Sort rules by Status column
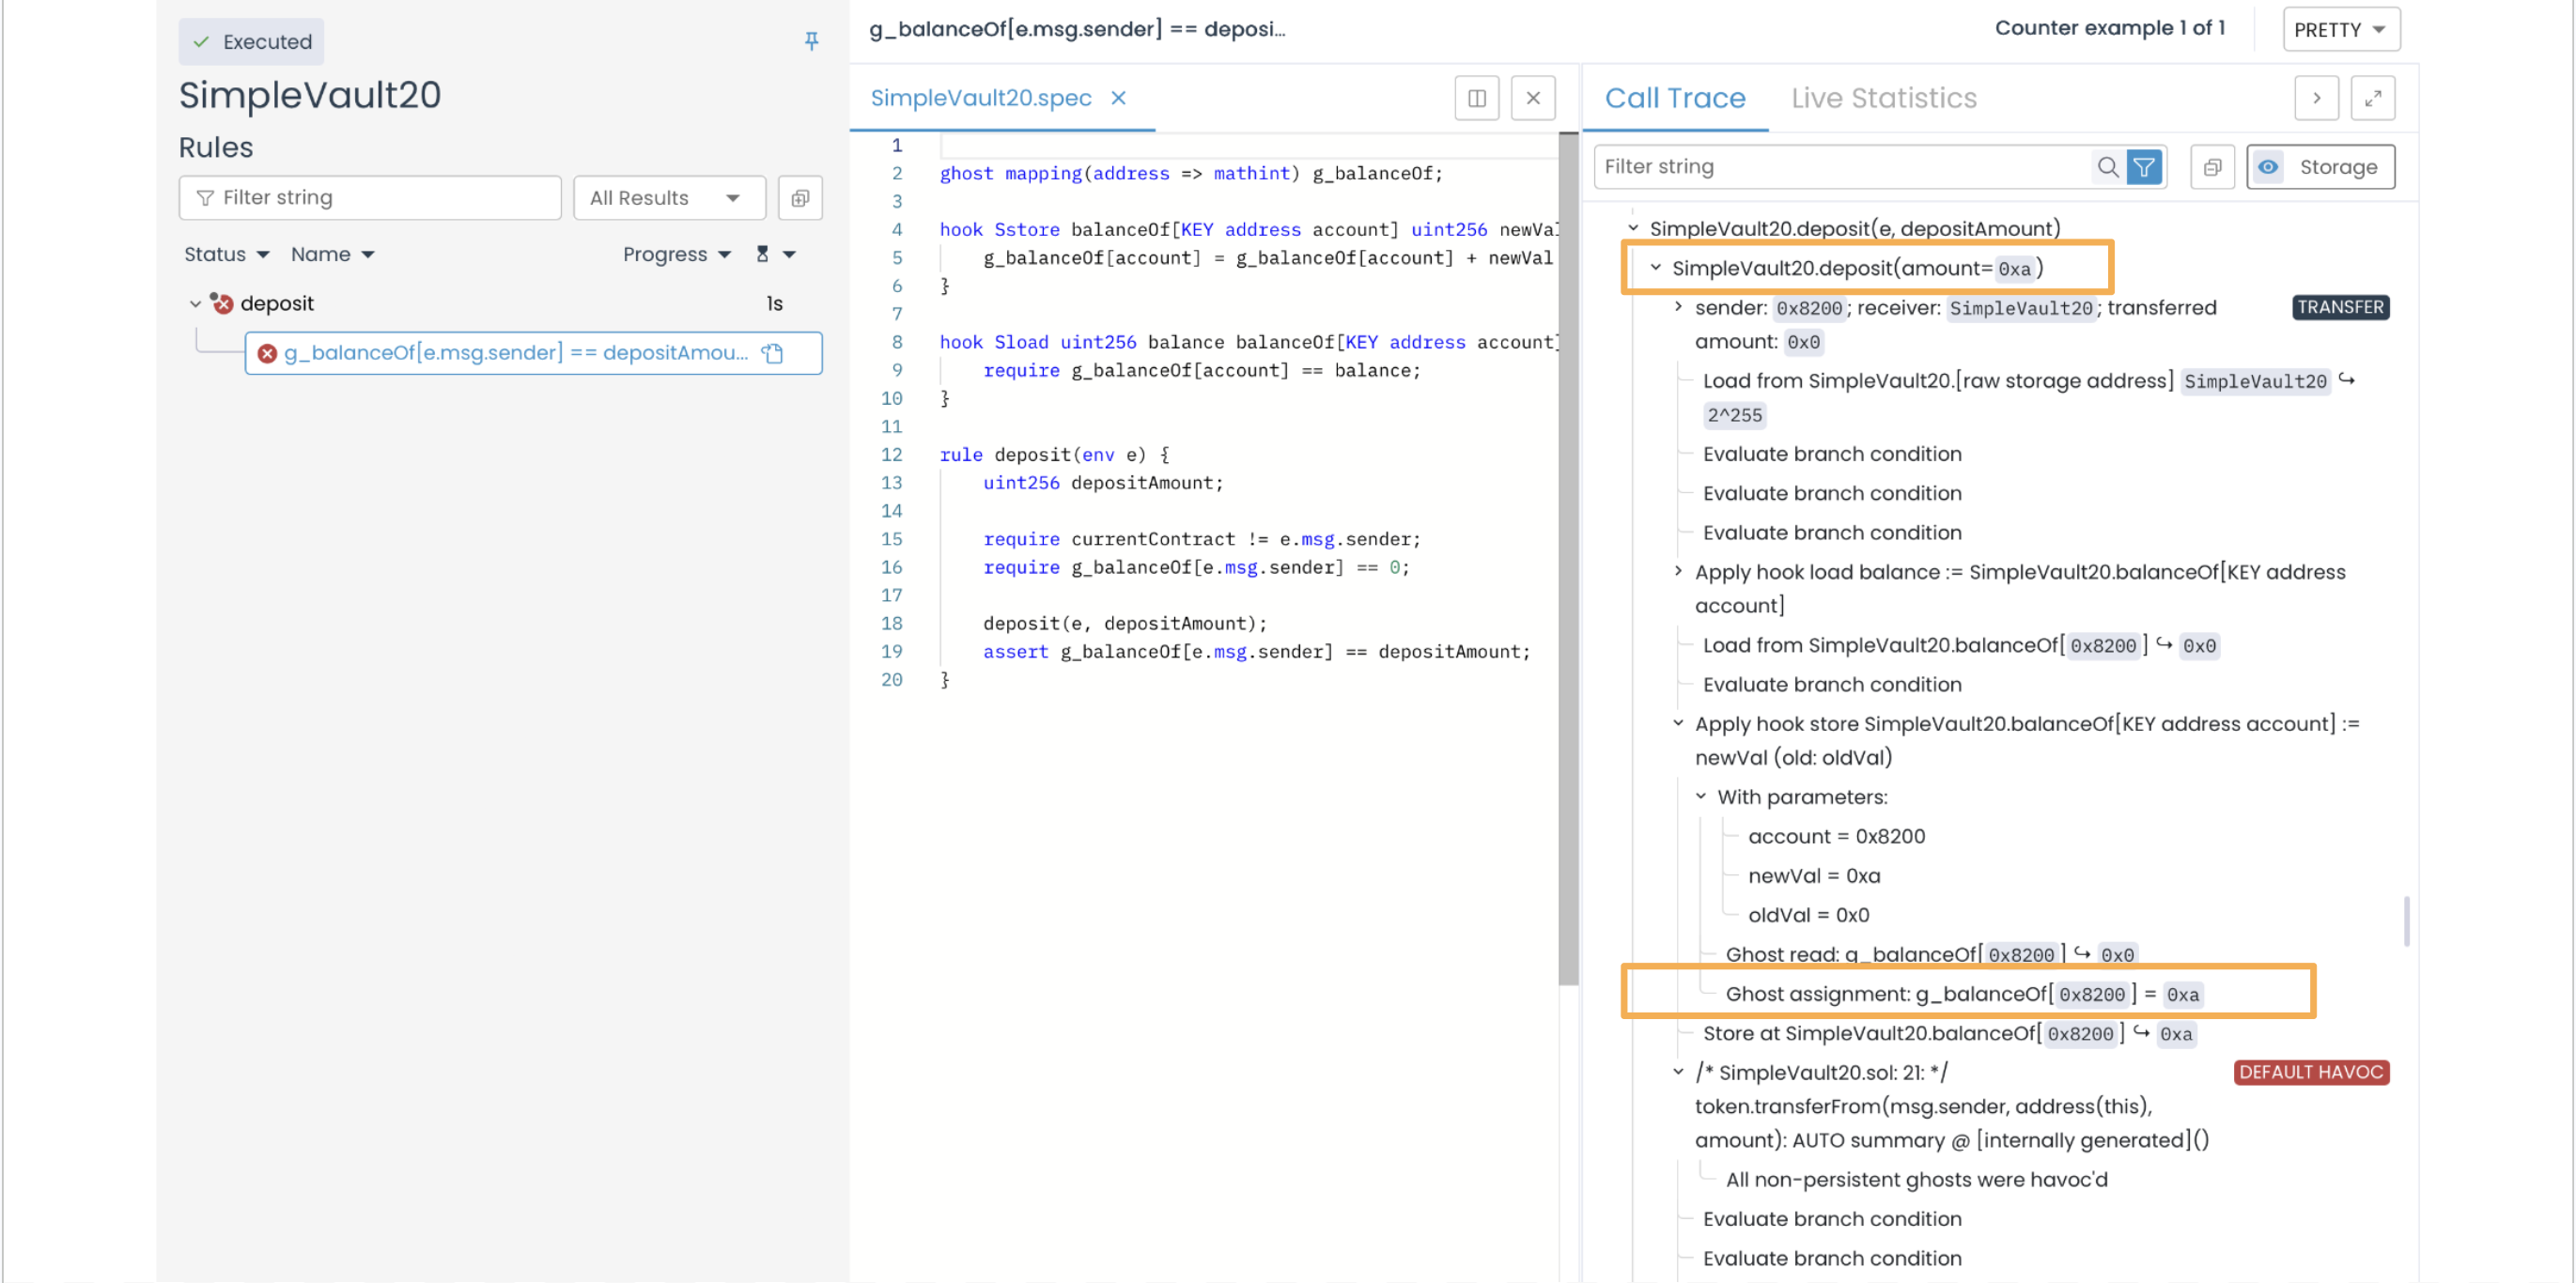Screen dimensions: 2576x1283 pos(226,254)
